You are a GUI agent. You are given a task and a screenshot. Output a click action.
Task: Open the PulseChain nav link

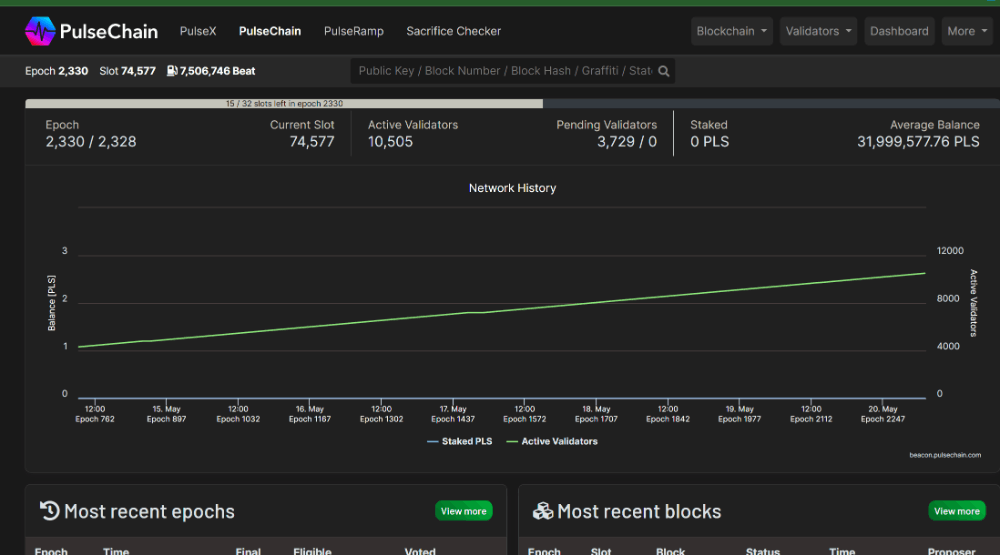click(270, 31)
